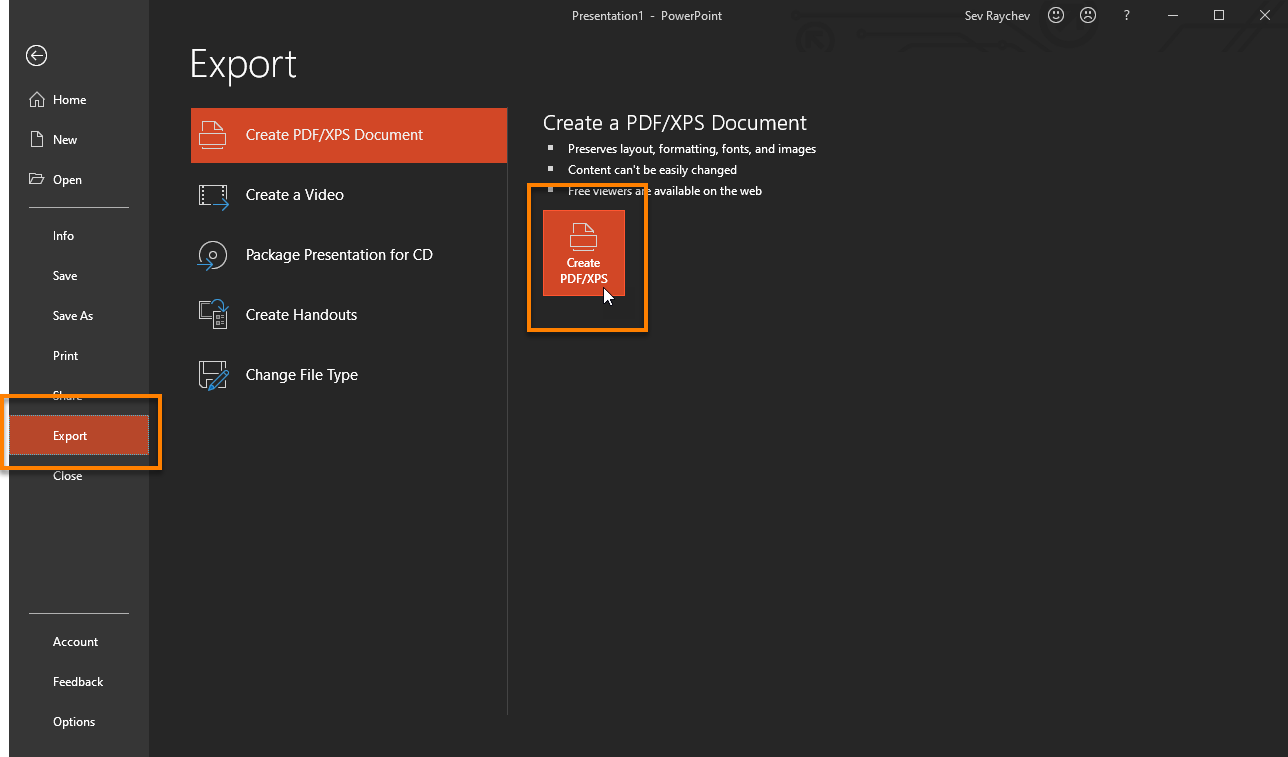Open the Info page

click(64, 236)
